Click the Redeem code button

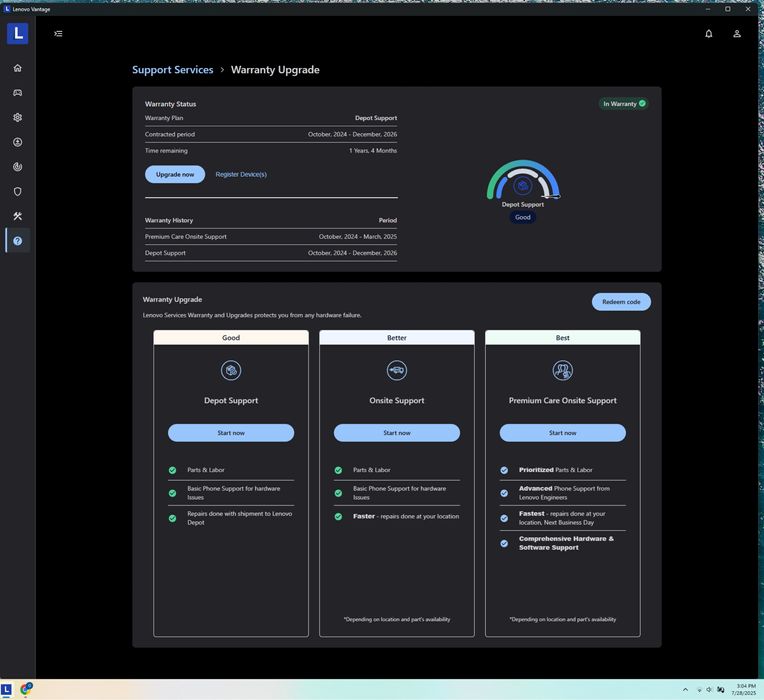621,302
